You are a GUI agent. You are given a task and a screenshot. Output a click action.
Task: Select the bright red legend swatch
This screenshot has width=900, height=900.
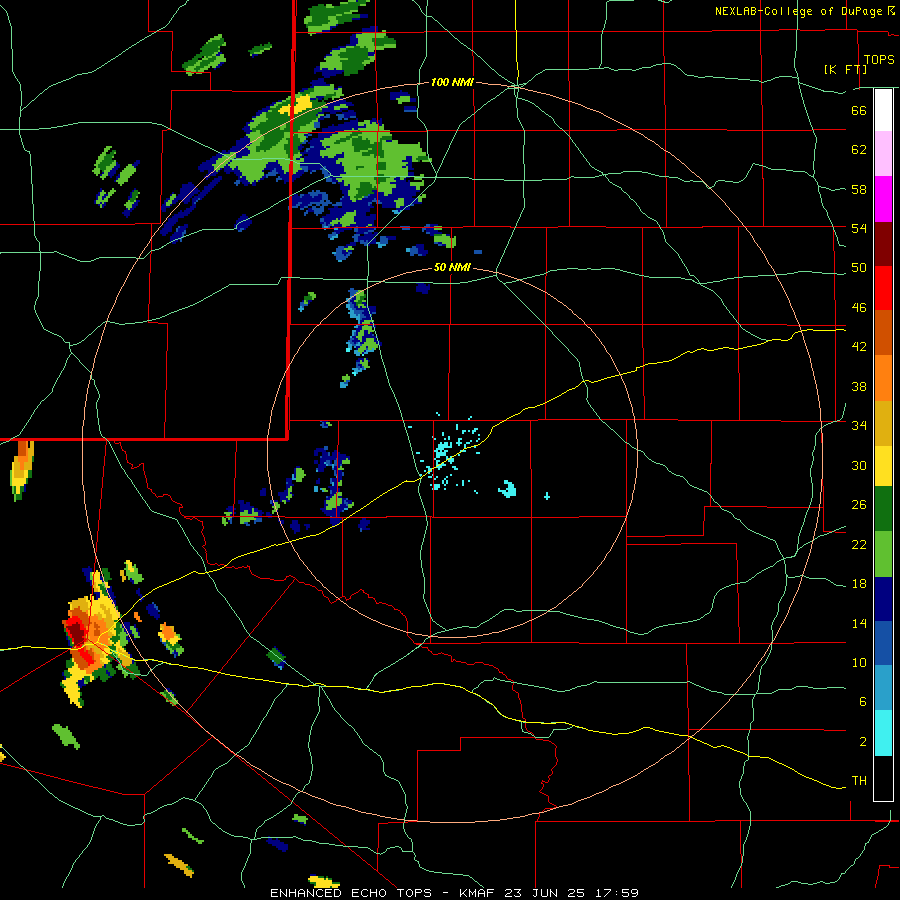point(883,288)
